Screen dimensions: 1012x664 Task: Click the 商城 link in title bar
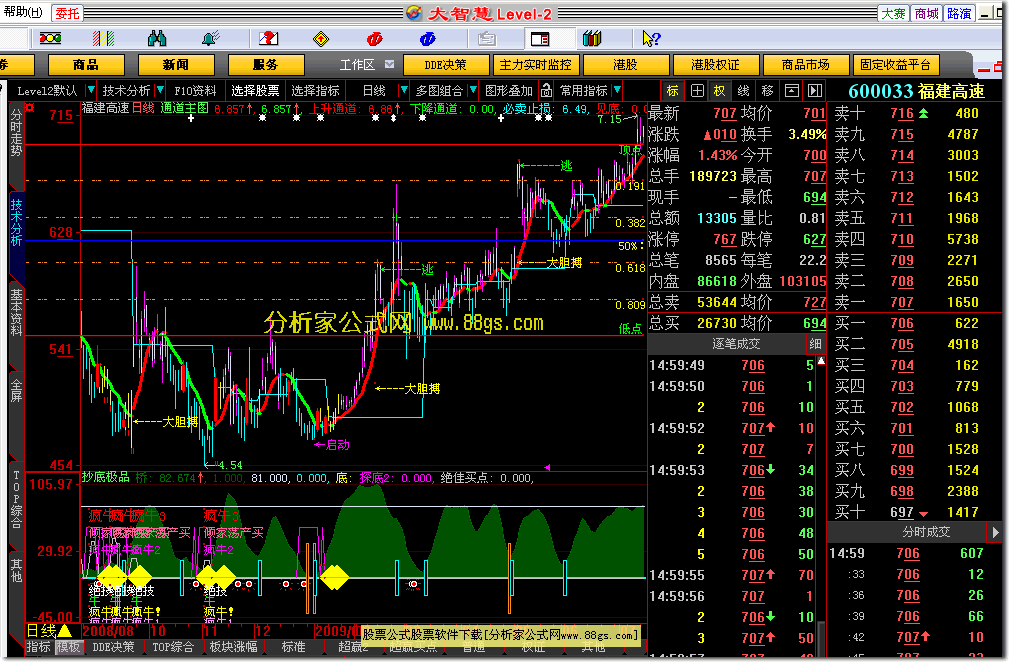pos(926,13)
